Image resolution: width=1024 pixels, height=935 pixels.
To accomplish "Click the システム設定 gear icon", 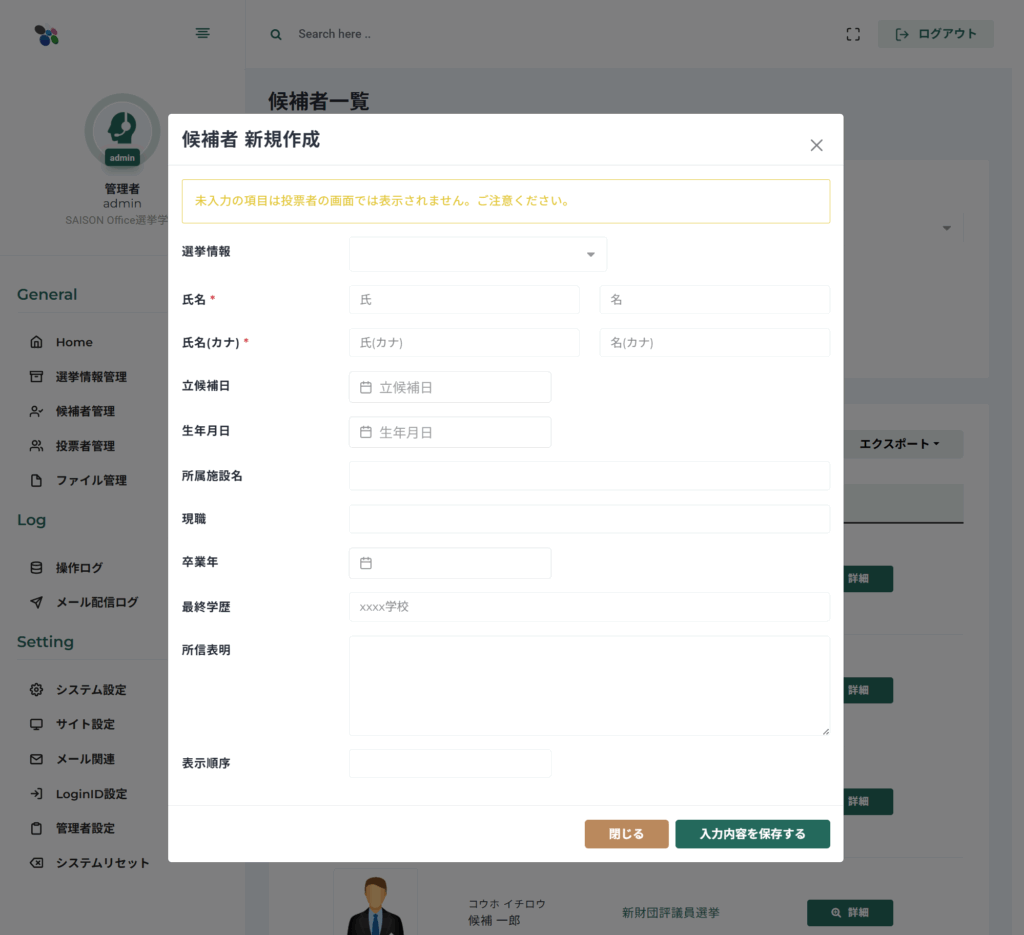I will click(x=37, y=689).
